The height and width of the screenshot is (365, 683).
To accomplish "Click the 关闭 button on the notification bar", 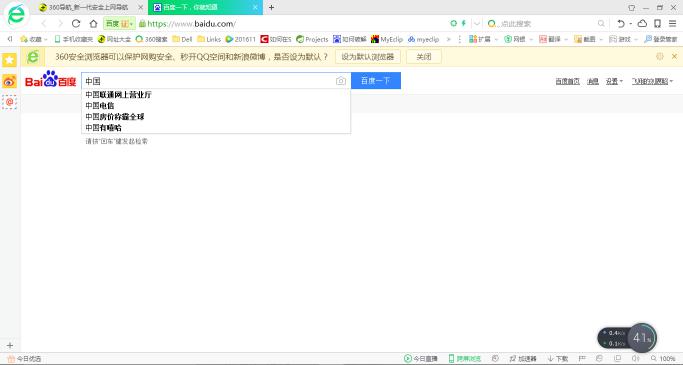I will 424,57.
